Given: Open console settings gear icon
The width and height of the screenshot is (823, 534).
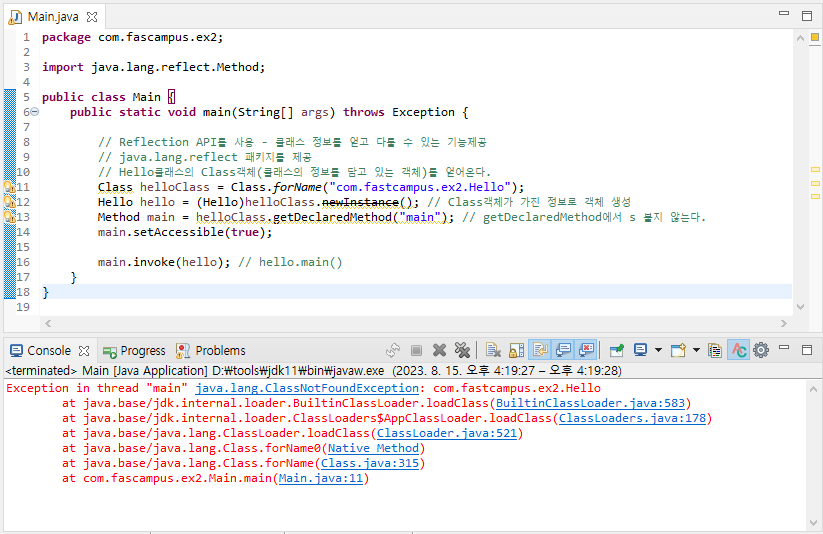Looking at the screenshot, I should point(761,350).
